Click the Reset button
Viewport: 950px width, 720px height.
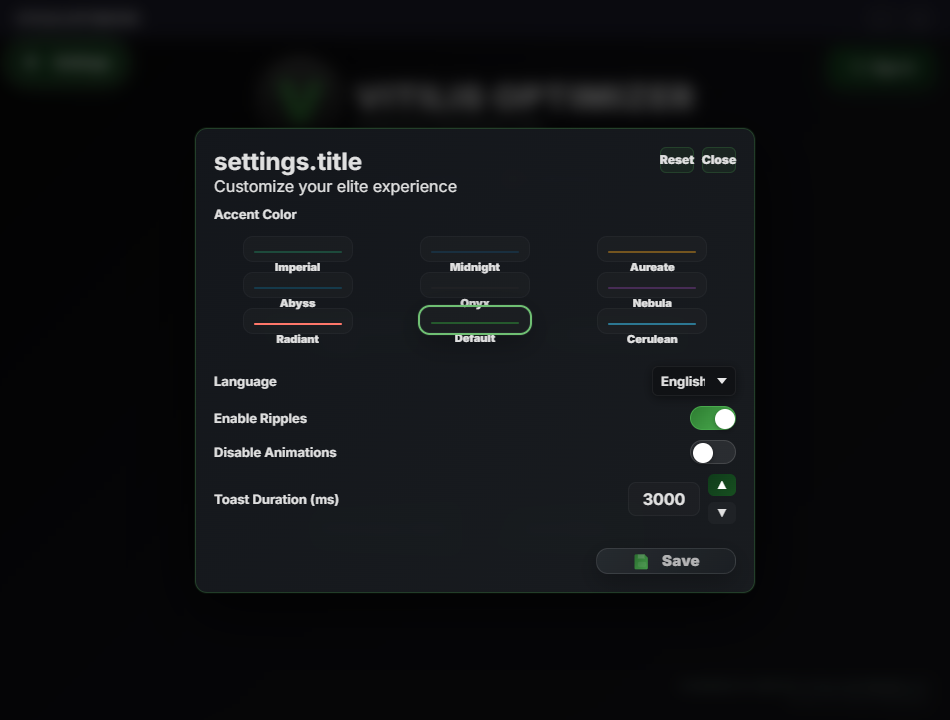click(x=676, y=160)
